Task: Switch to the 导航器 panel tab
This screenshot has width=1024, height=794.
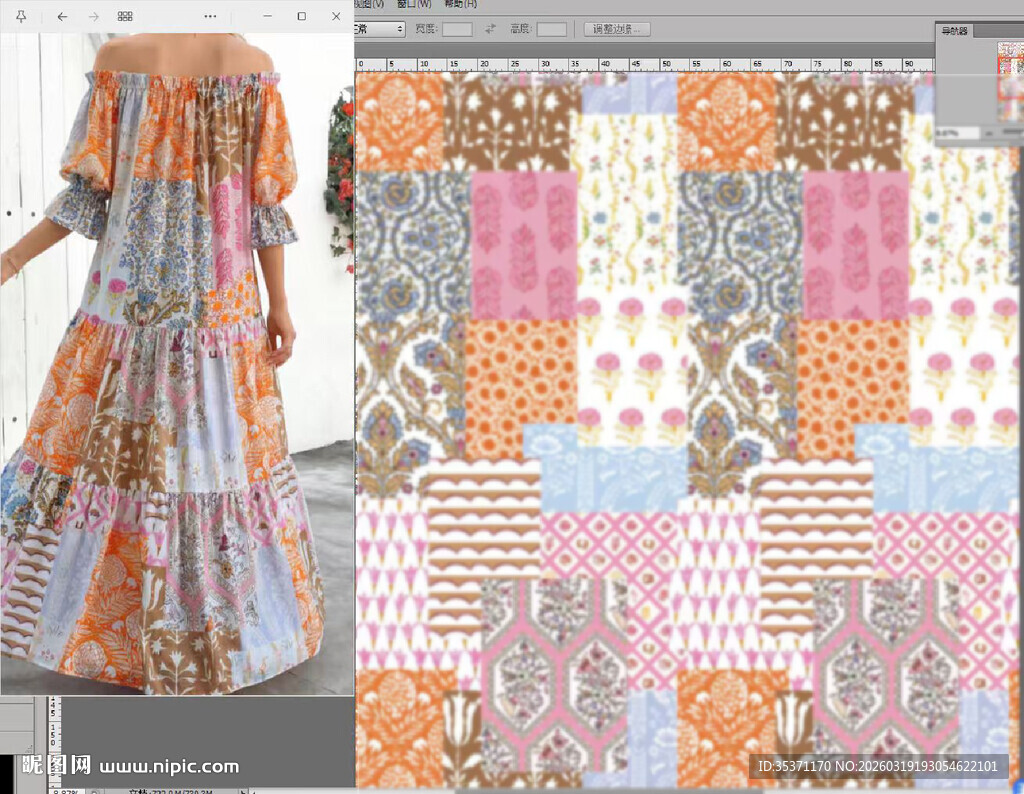Action: pos(953,31)
